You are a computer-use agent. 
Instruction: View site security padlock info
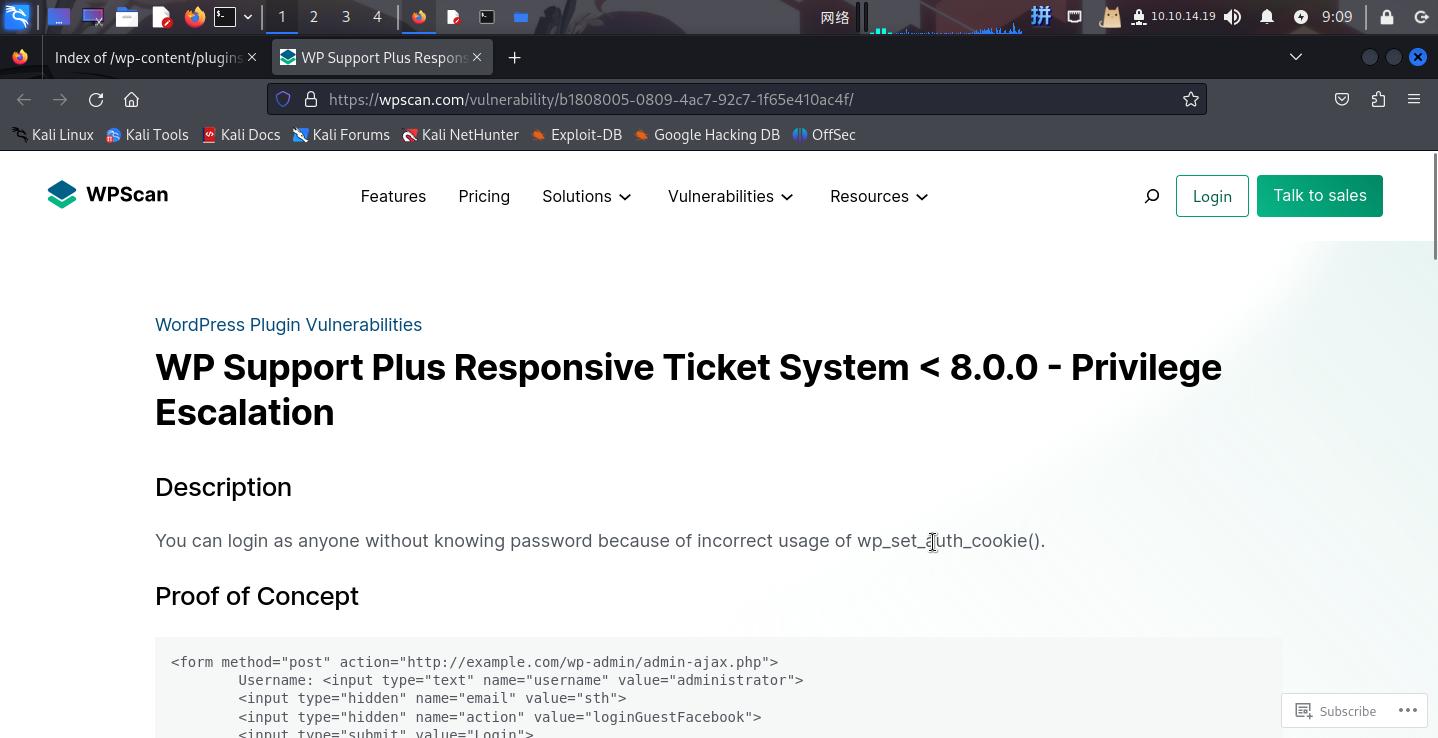point(311,99)
